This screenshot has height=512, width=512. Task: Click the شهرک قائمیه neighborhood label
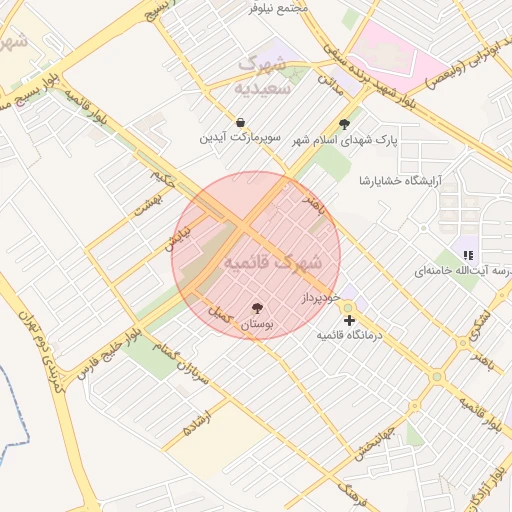point(273,262)
